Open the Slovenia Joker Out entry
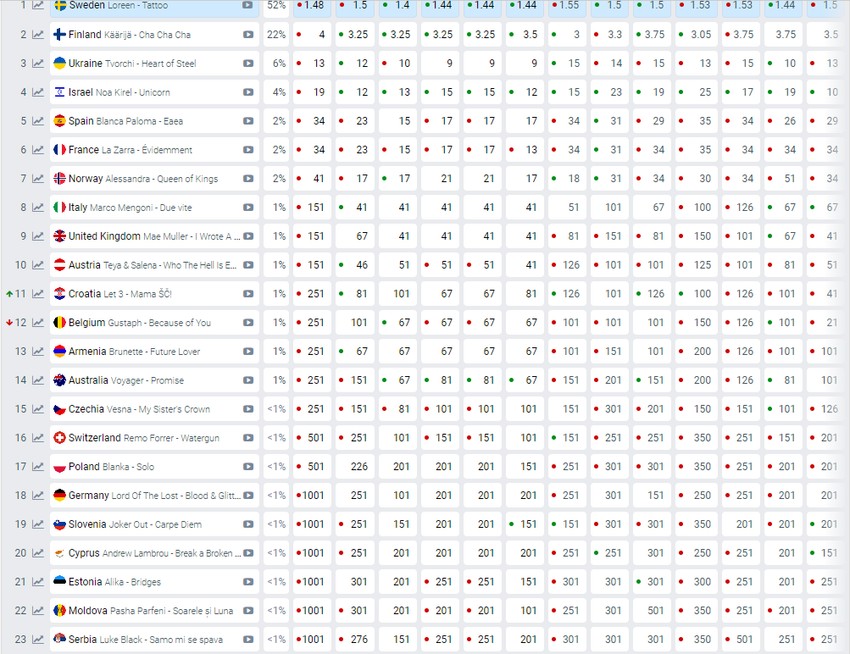Image resolution: width=850 pixels, height=654 pixels. click(135, 524)
